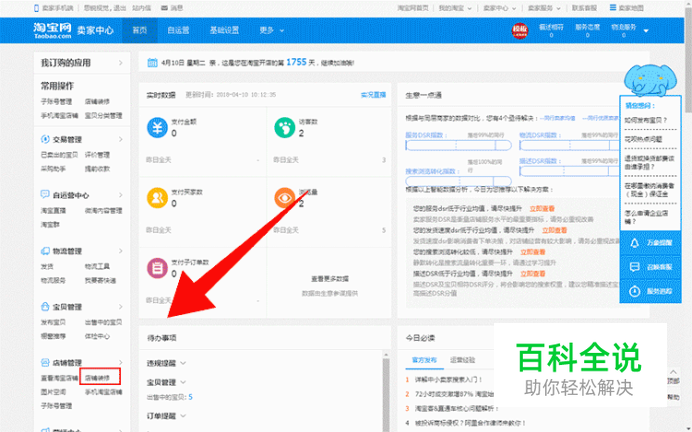Screen dimensions: 692x432
Task: Expand 物流管理 section arrow
Action: coord(120,251)
